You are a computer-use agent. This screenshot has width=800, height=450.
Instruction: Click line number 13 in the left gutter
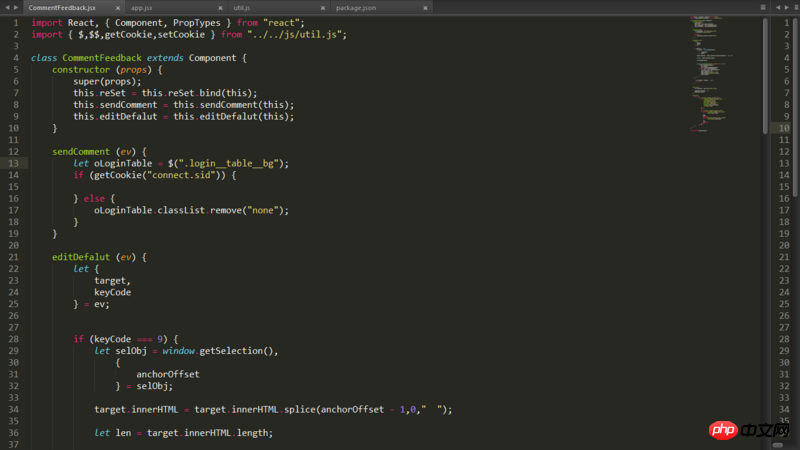pos(14,163)
